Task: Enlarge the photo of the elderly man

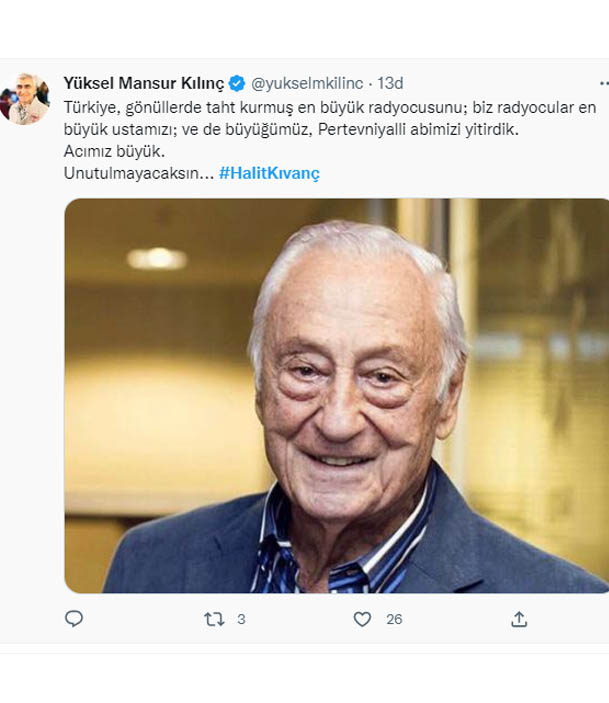Action: [x=336, y=395]
